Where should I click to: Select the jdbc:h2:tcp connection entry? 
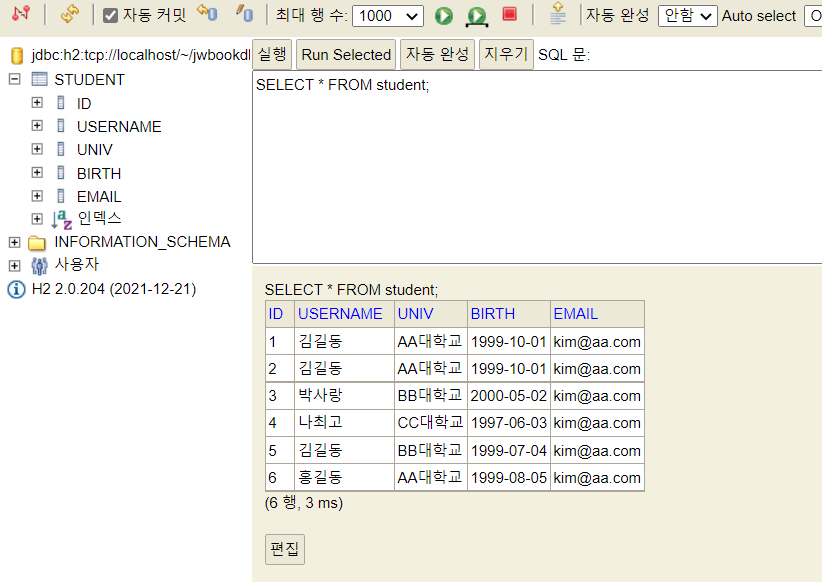coord(141,55)
